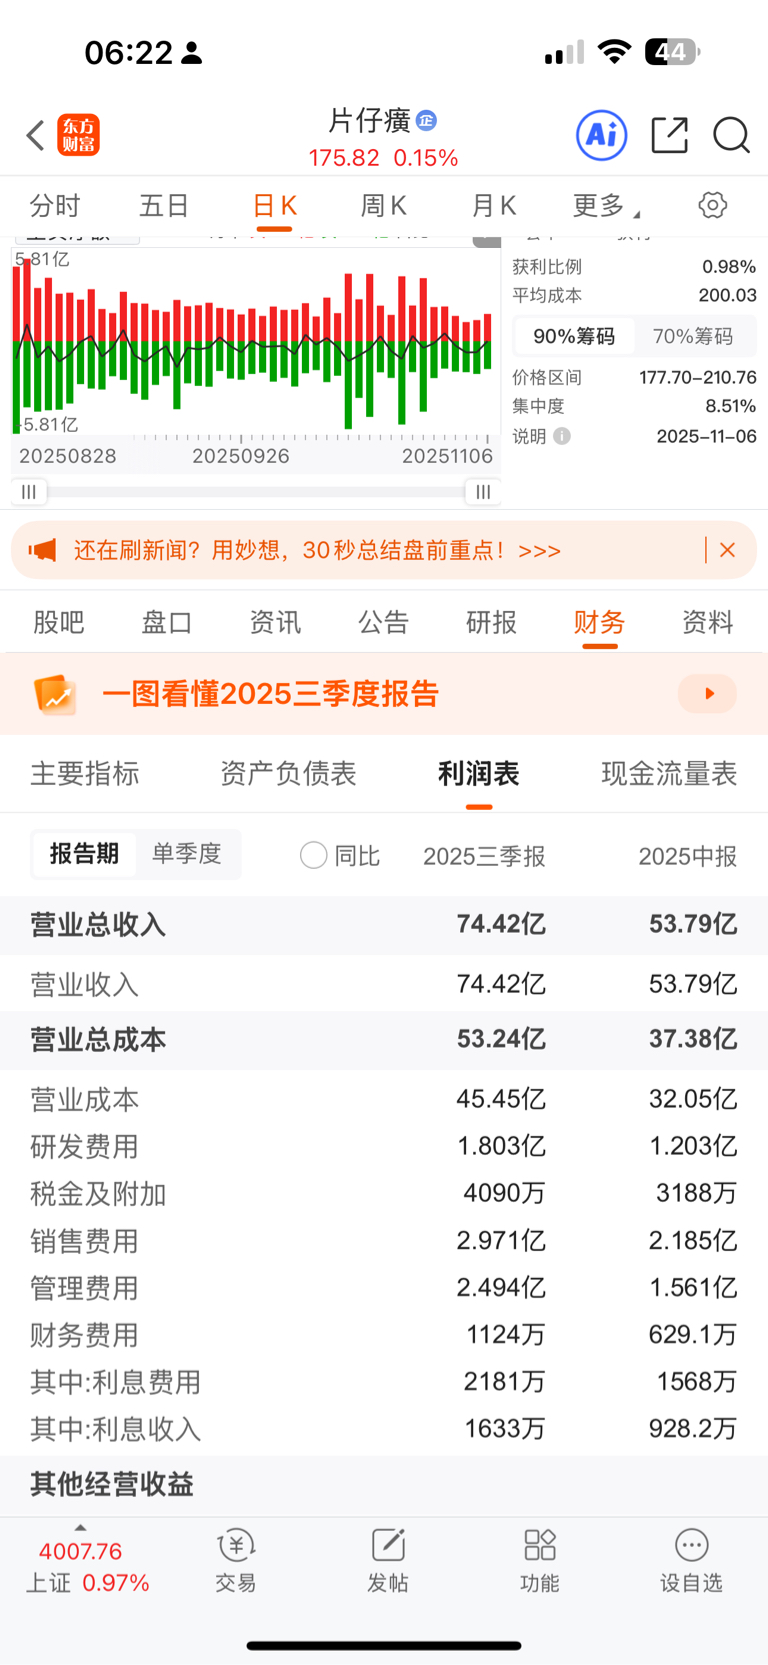
Task: Switch to 五日 chart tab
Action: (164, 206)
